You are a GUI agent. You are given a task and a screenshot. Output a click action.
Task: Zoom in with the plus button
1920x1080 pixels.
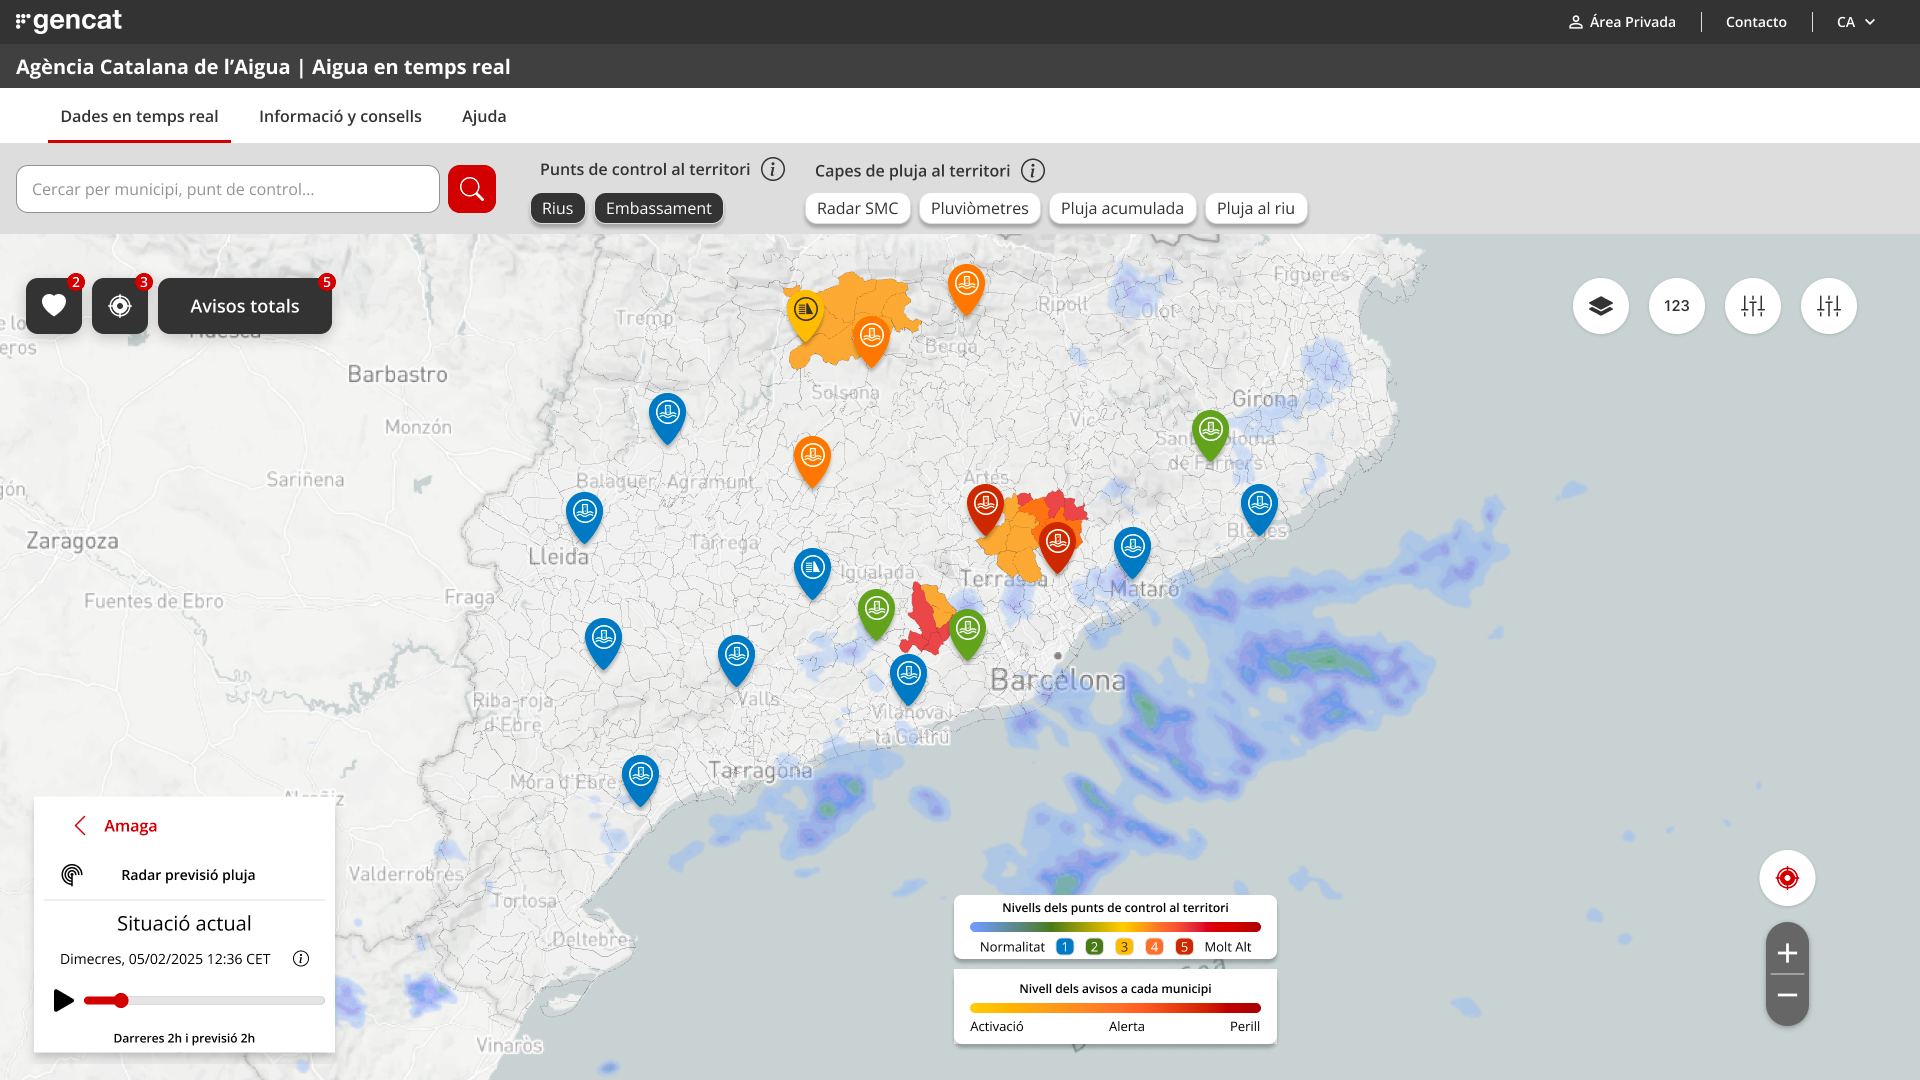(x=1787, y=953)
